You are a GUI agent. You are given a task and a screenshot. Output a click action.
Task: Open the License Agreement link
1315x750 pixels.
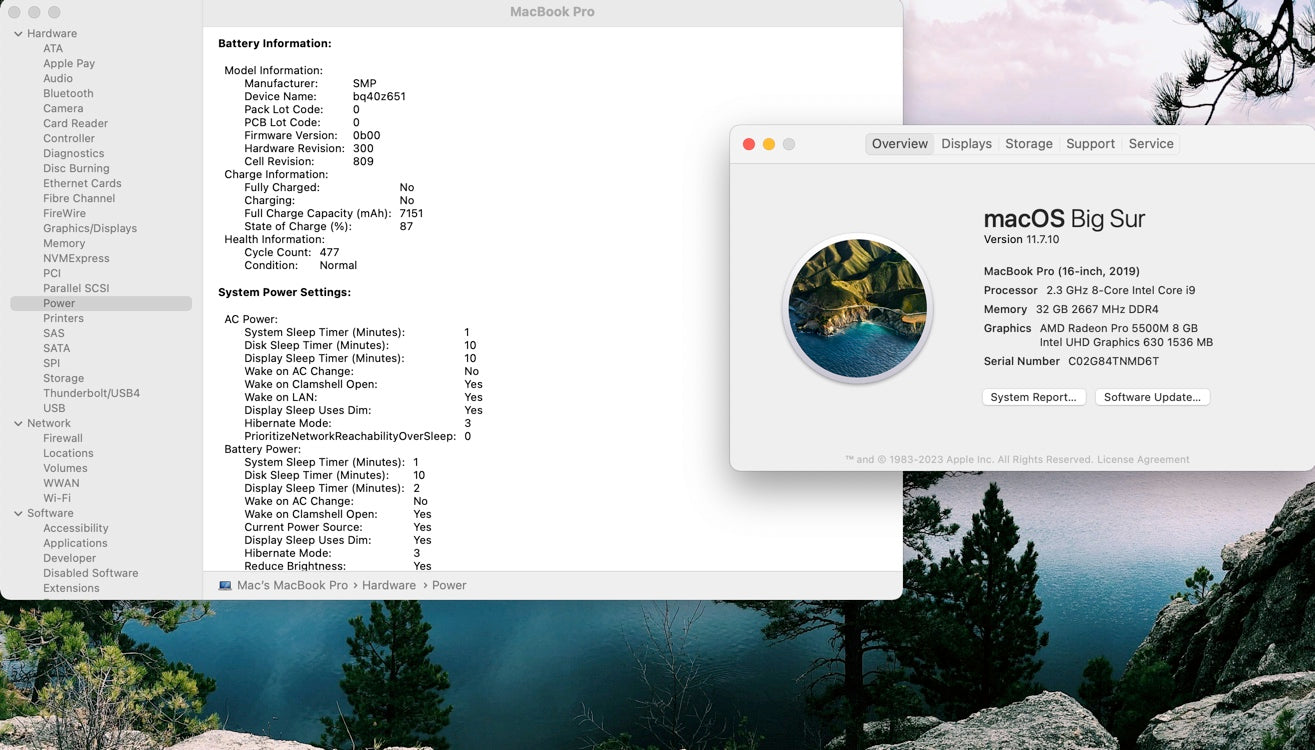tap(1143, 460)
